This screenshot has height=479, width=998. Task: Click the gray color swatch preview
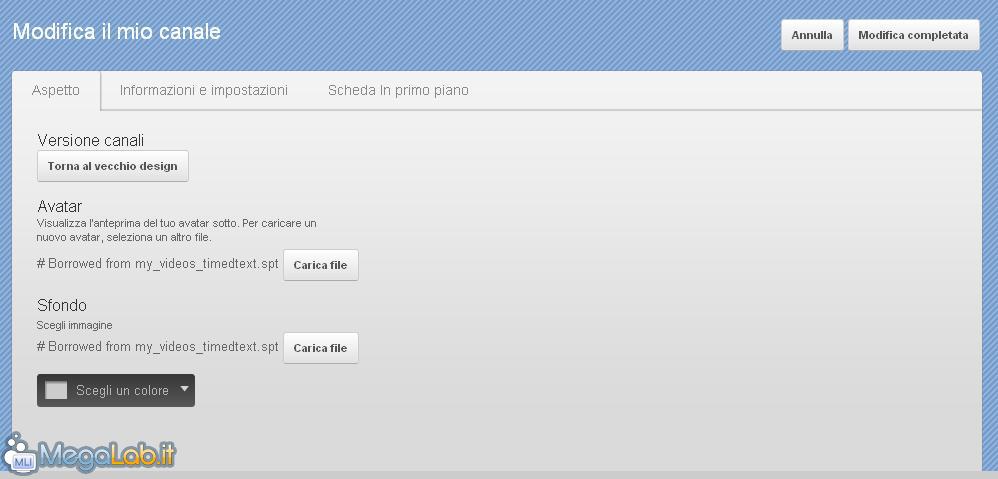click(56, 390)
